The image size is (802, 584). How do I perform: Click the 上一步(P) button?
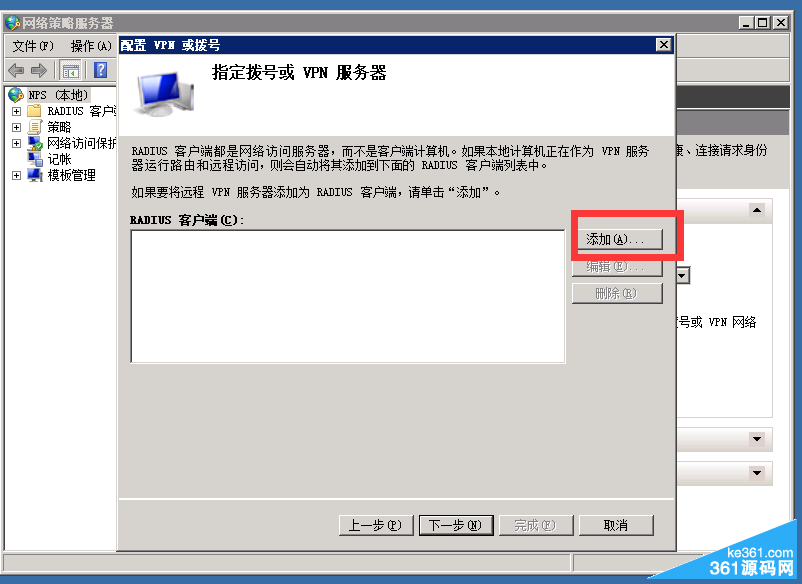point(376,525)
